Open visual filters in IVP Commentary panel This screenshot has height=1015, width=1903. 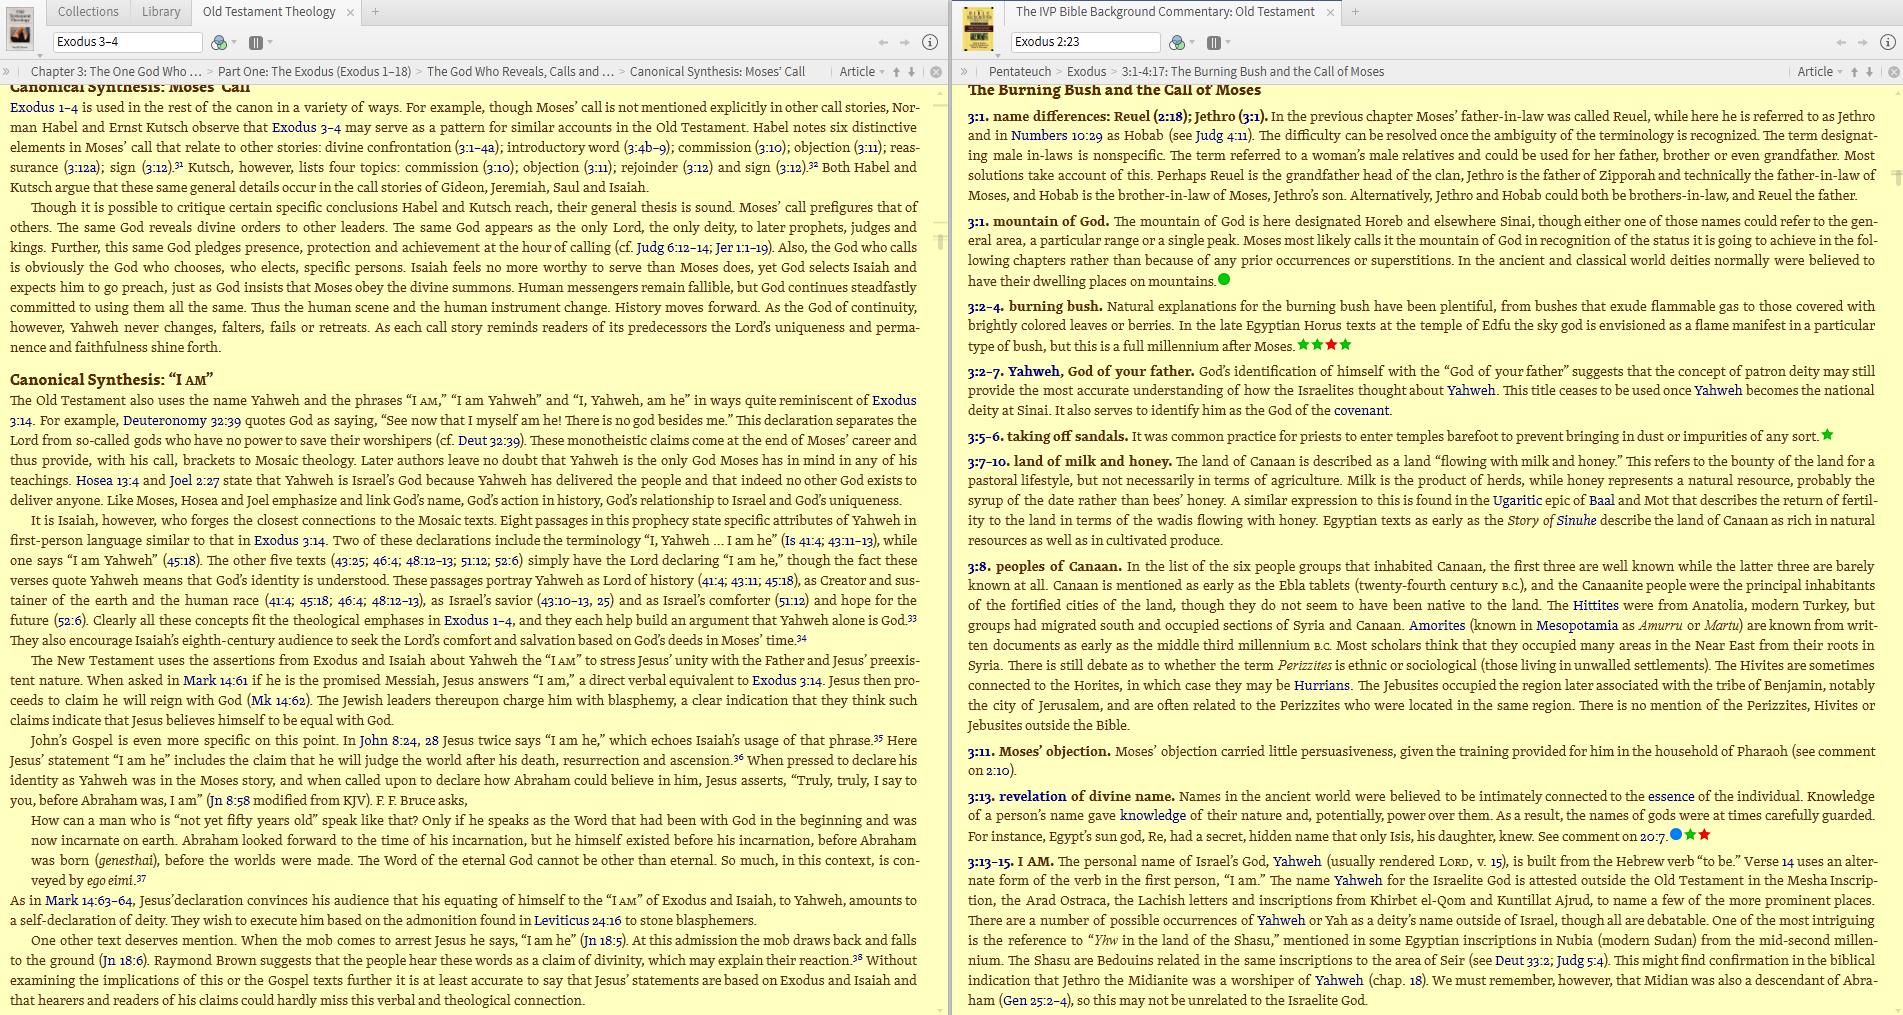(1177, 42)
